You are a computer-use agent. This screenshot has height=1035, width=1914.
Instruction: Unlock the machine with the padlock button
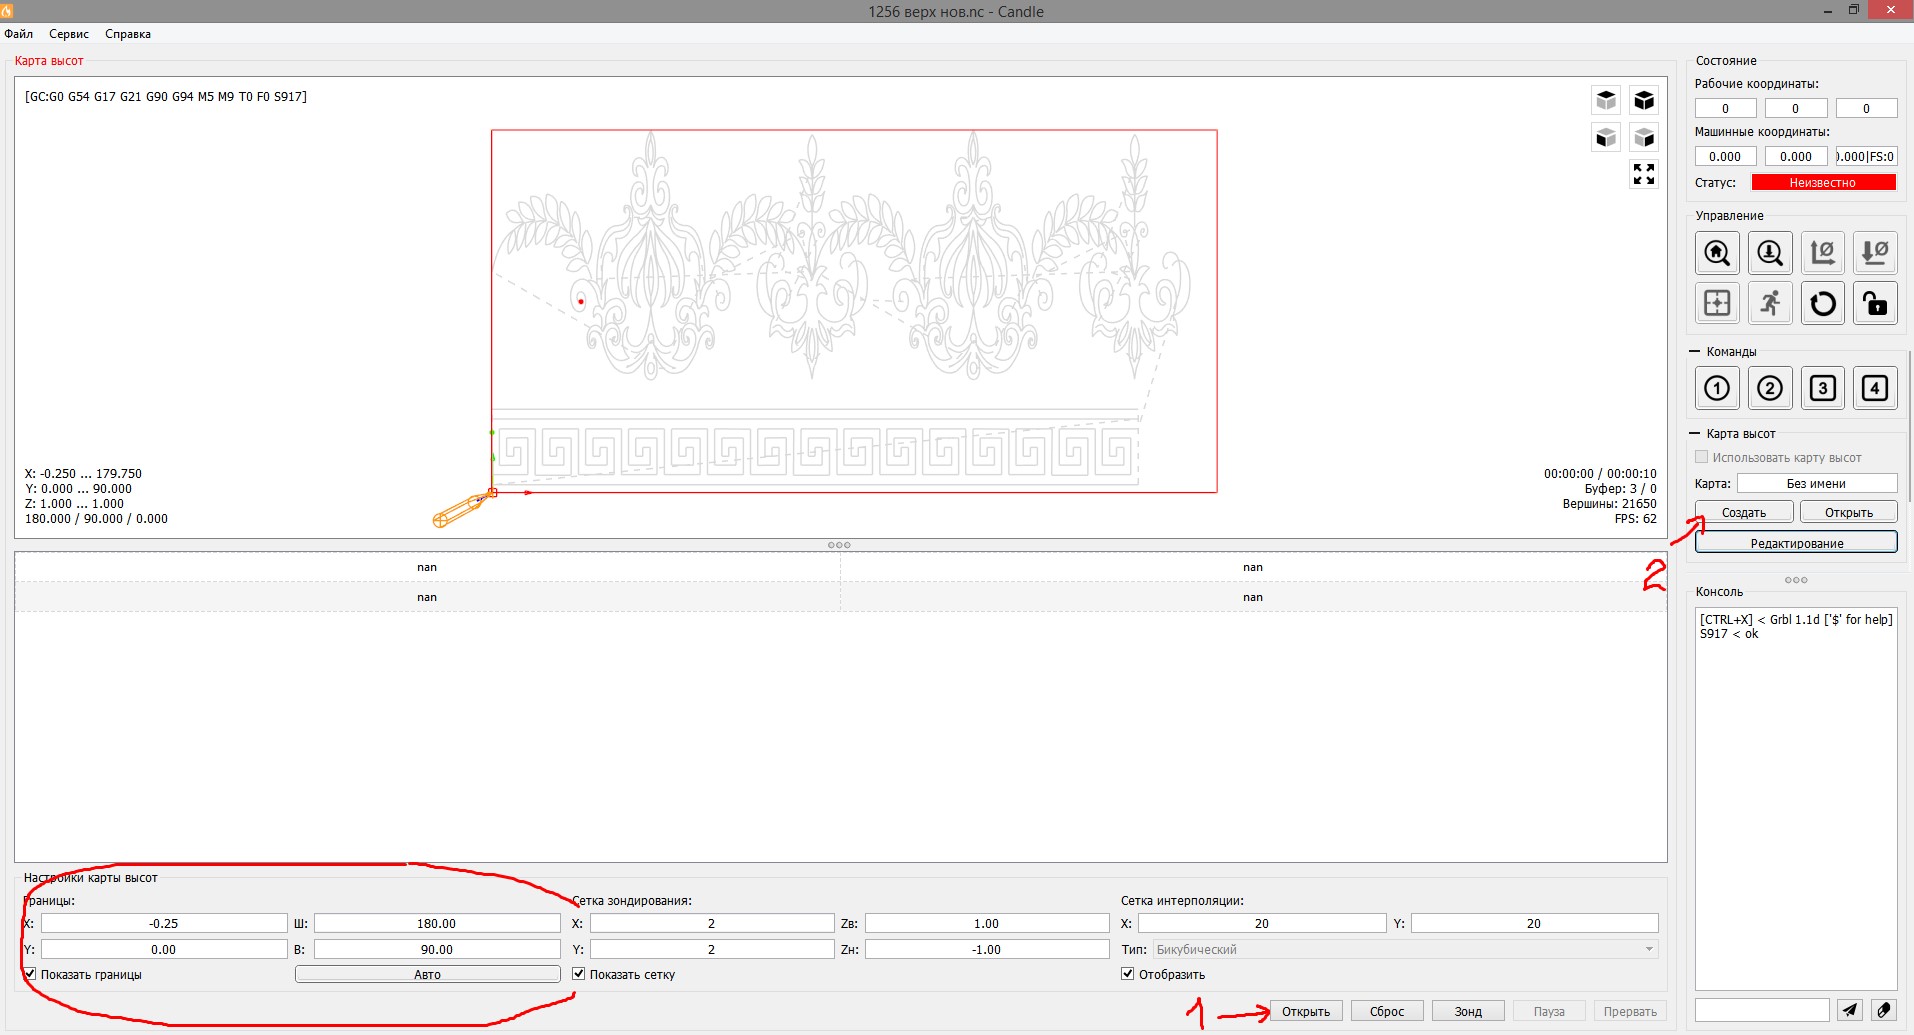(1875, 303)
